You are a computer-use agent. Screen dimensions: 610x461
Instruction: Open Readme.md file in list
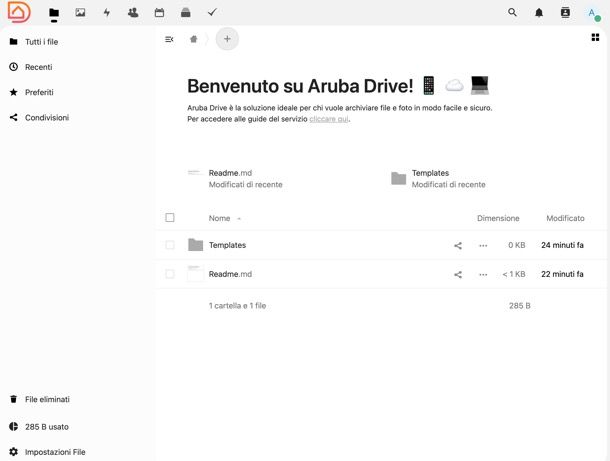(230, 274)
